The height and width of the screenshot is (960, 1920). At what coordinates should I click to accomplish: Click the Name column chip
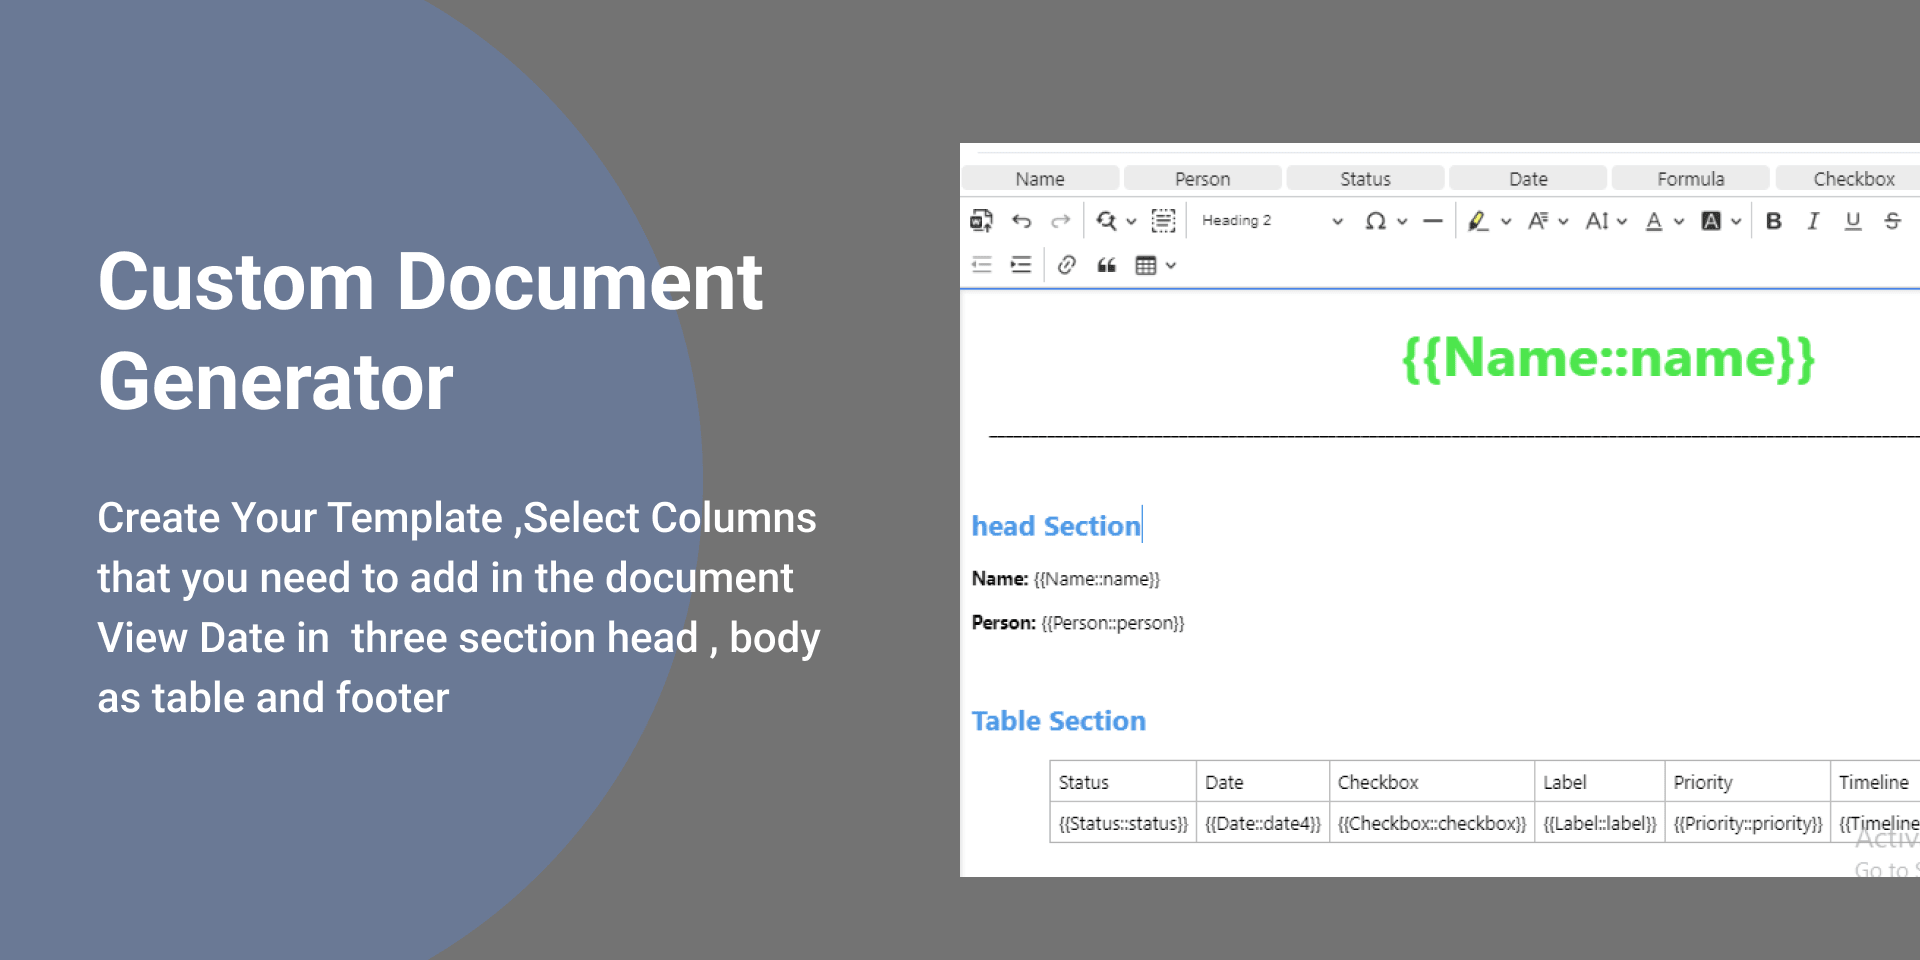pos(1040,178)
